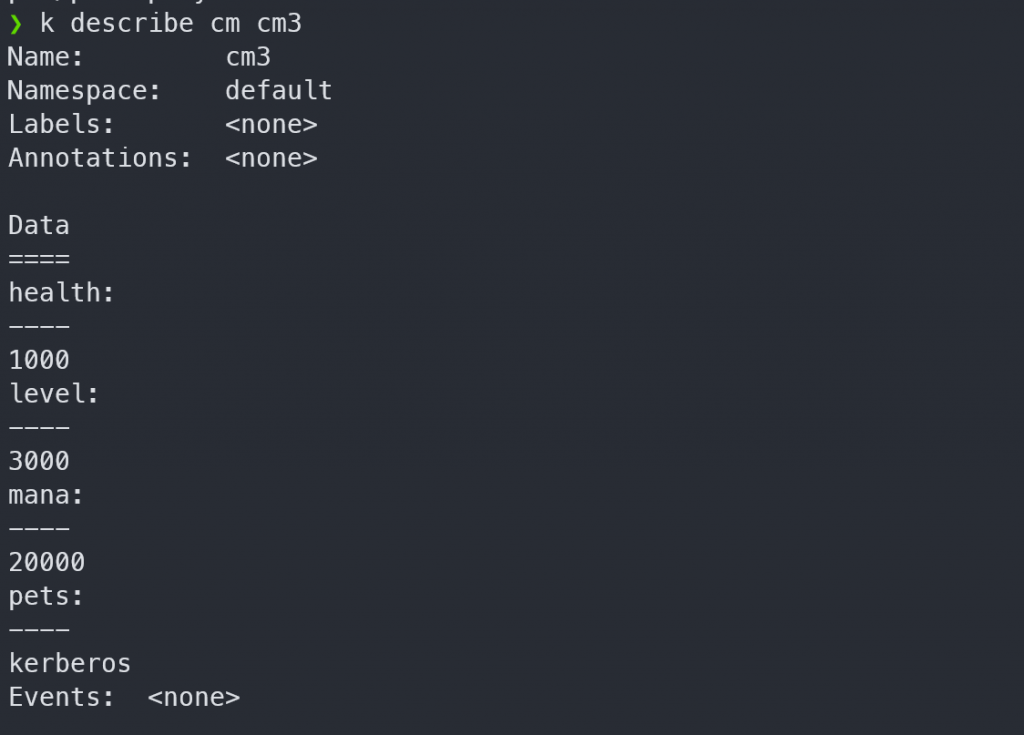This screenshot has height=735, width=1024.
Task: Click the Labels <none> value
Action: coord(272,125)
